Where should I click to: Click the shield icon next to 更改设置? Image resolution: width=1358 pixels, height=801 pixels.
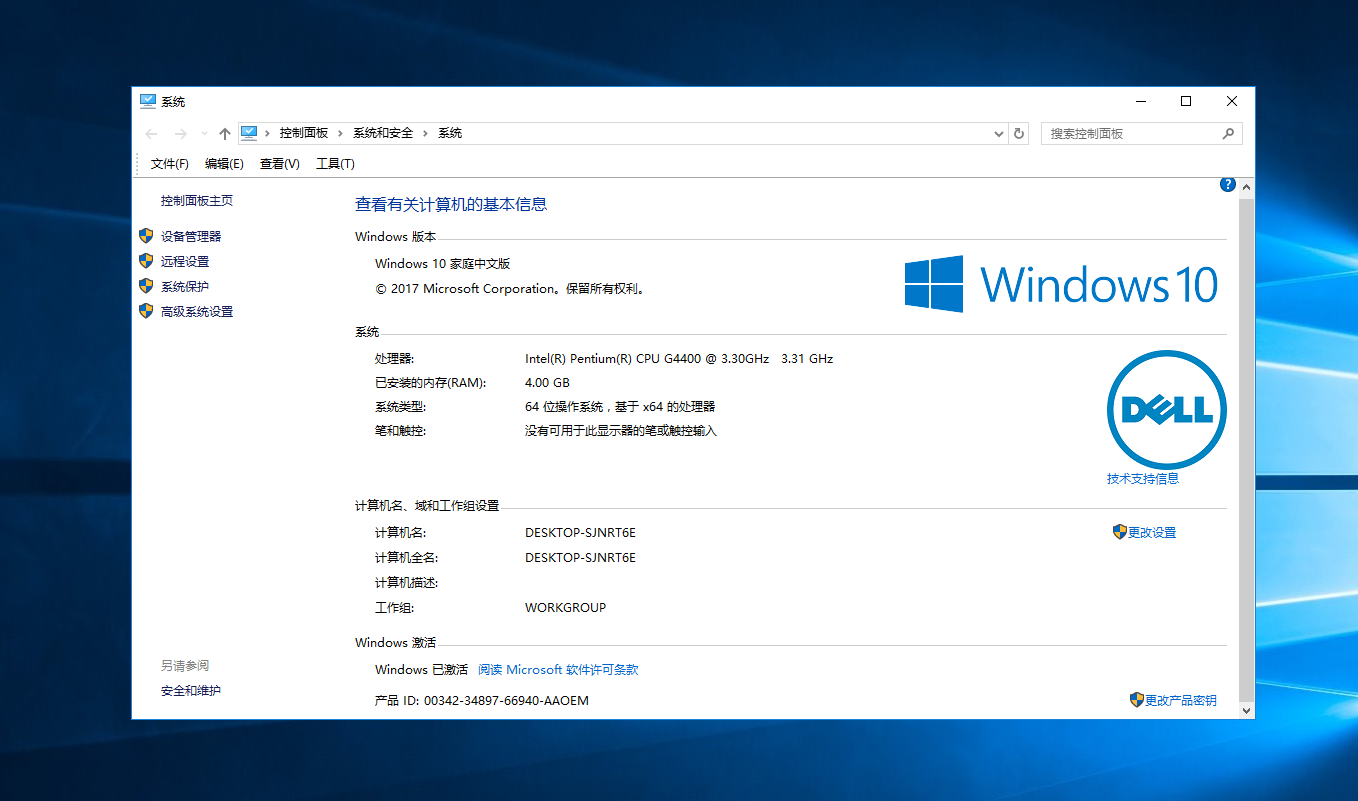(x=1120, y=532)
